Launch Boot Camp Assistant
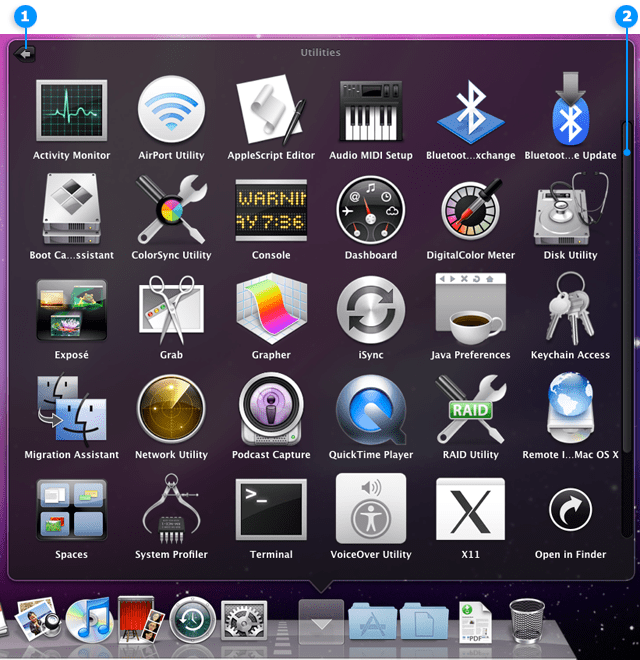The width and height of the screenshot is (640, 660). point(72,209)
